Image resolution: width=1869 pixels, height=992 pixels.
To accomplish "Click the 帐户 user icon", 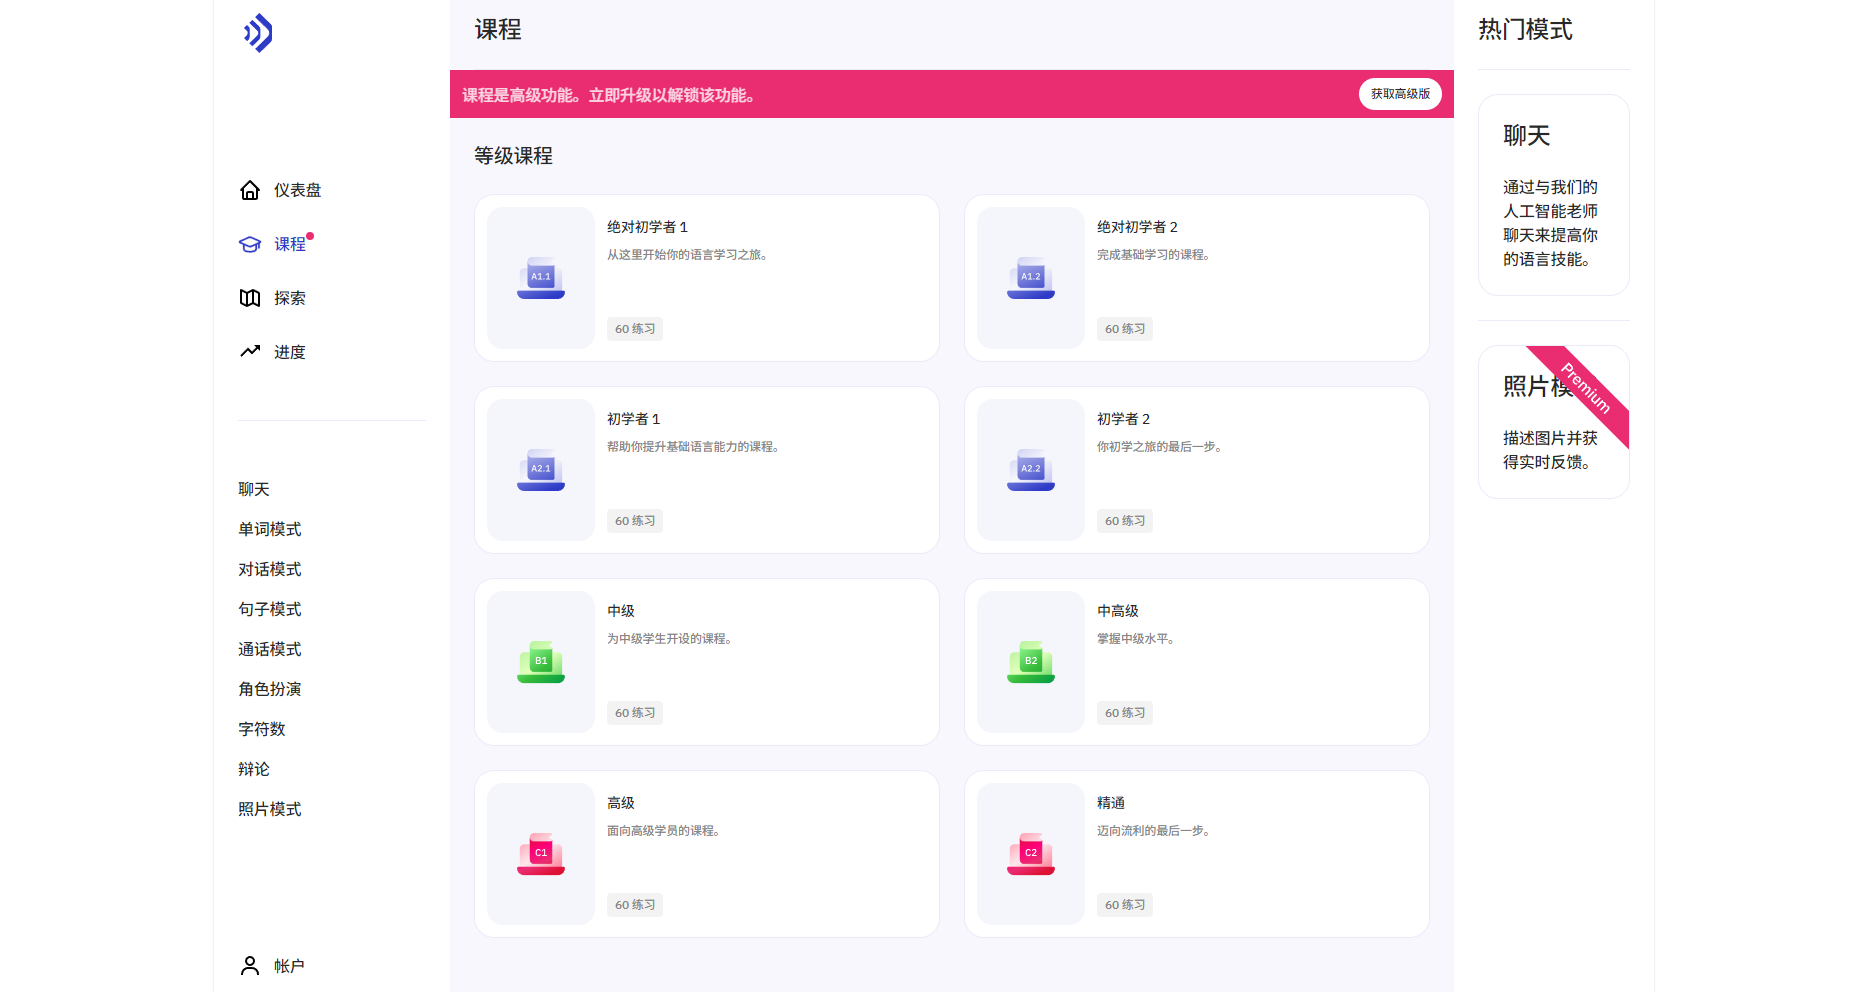I will [x=250, y=965].
